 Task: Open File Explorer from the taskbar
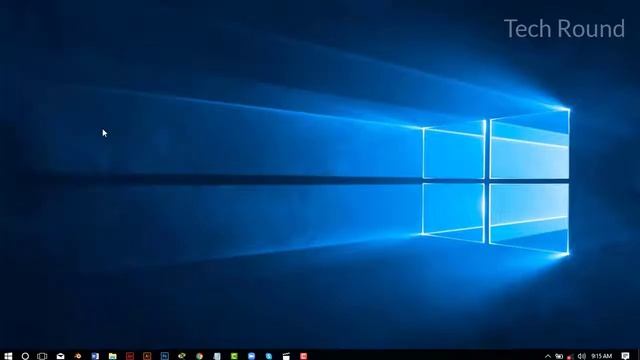(x=113, y=356)
